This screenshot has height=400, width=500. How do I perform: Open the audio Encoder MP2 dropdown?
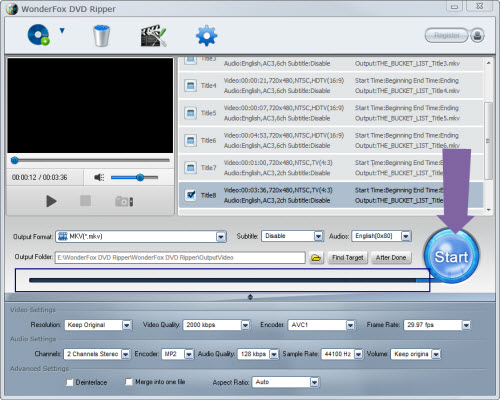point(189,354)
